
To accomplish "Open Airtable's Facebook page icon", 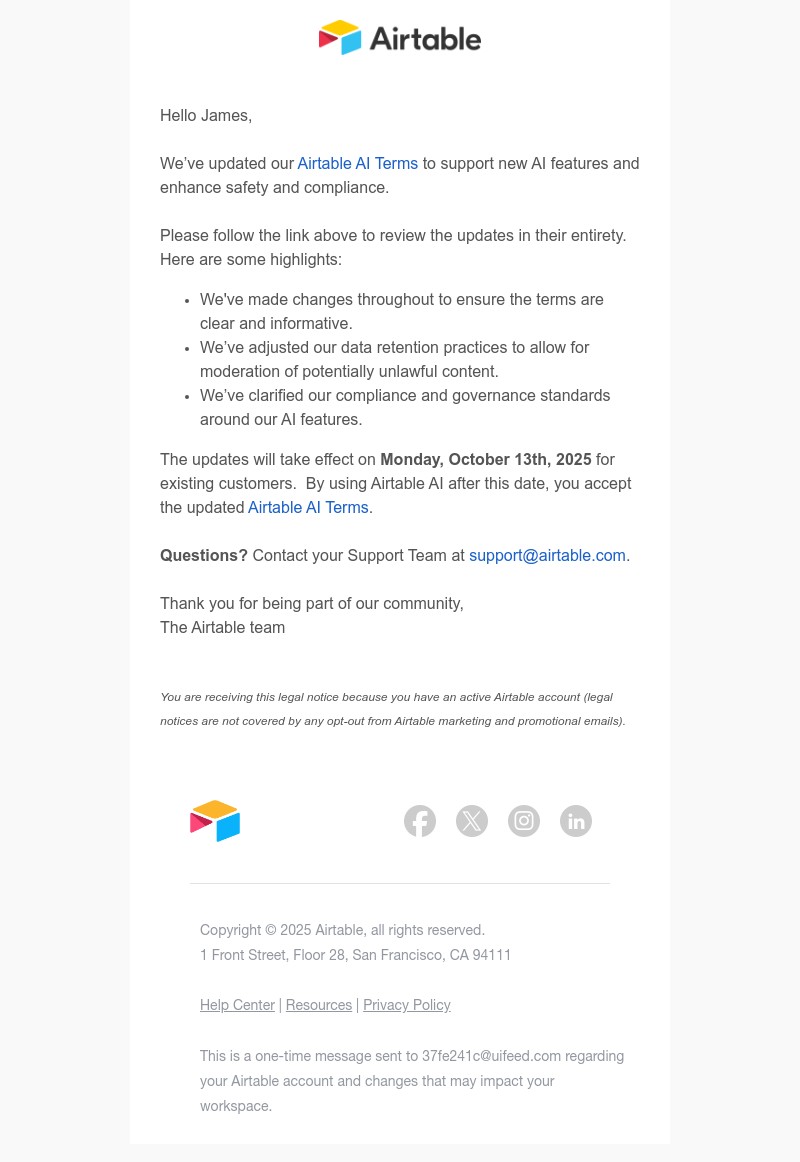I will pyautogui.click(x=420, y=821).
